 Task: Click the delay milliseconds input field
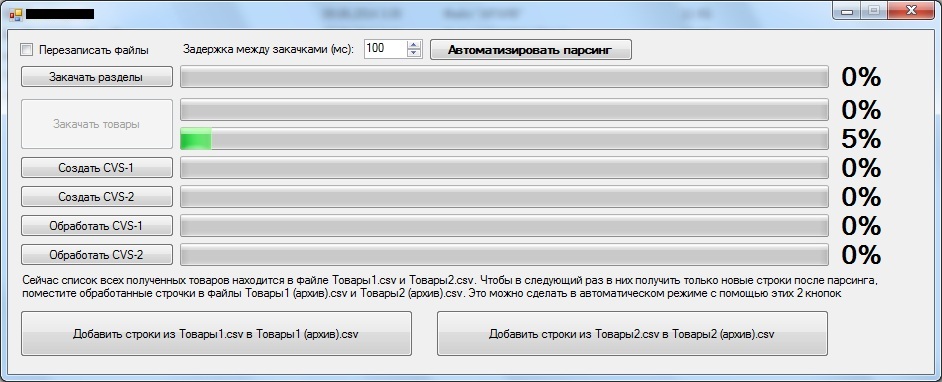[385, 49]
